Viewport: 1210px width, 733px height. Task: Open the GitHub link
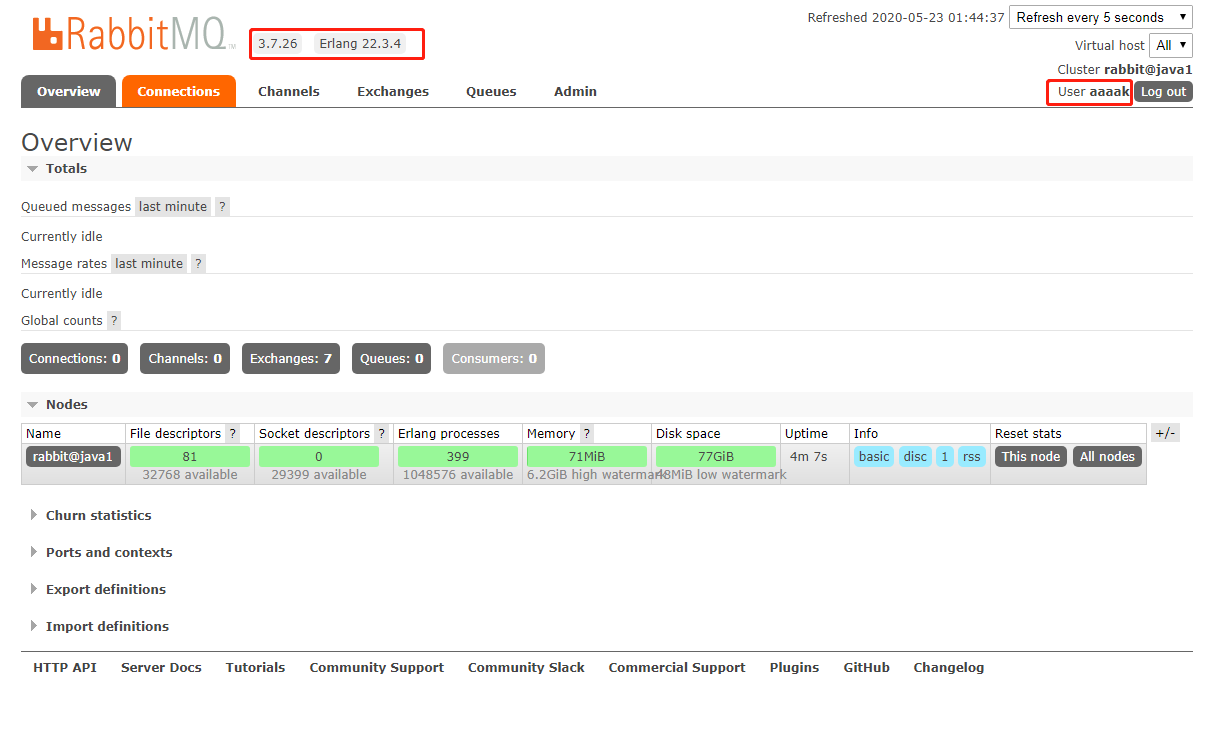(x=866, y=667)
